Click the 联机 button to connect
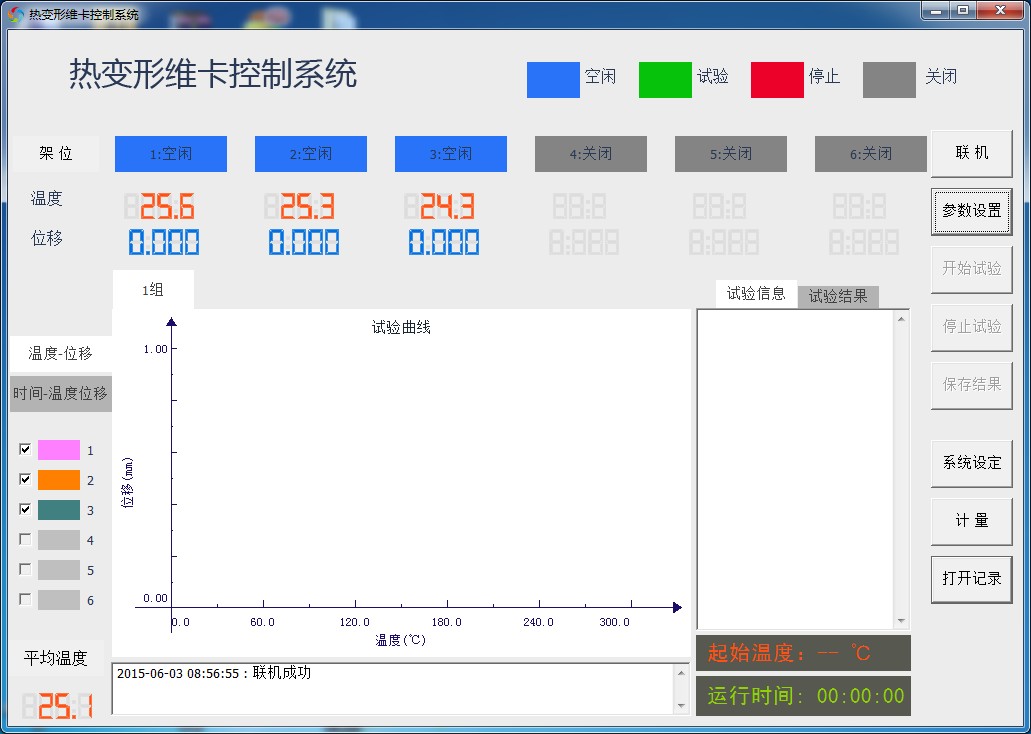 971,153
